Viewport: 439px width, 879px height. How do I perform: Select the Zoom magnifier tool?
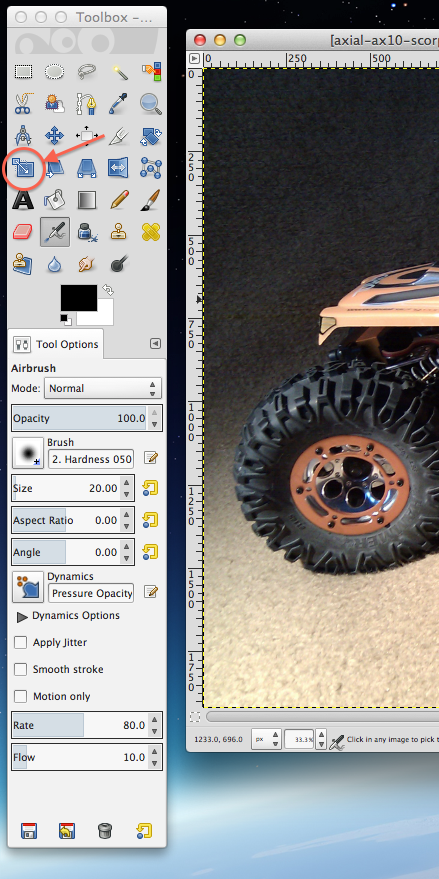click(x=151, y=103)
